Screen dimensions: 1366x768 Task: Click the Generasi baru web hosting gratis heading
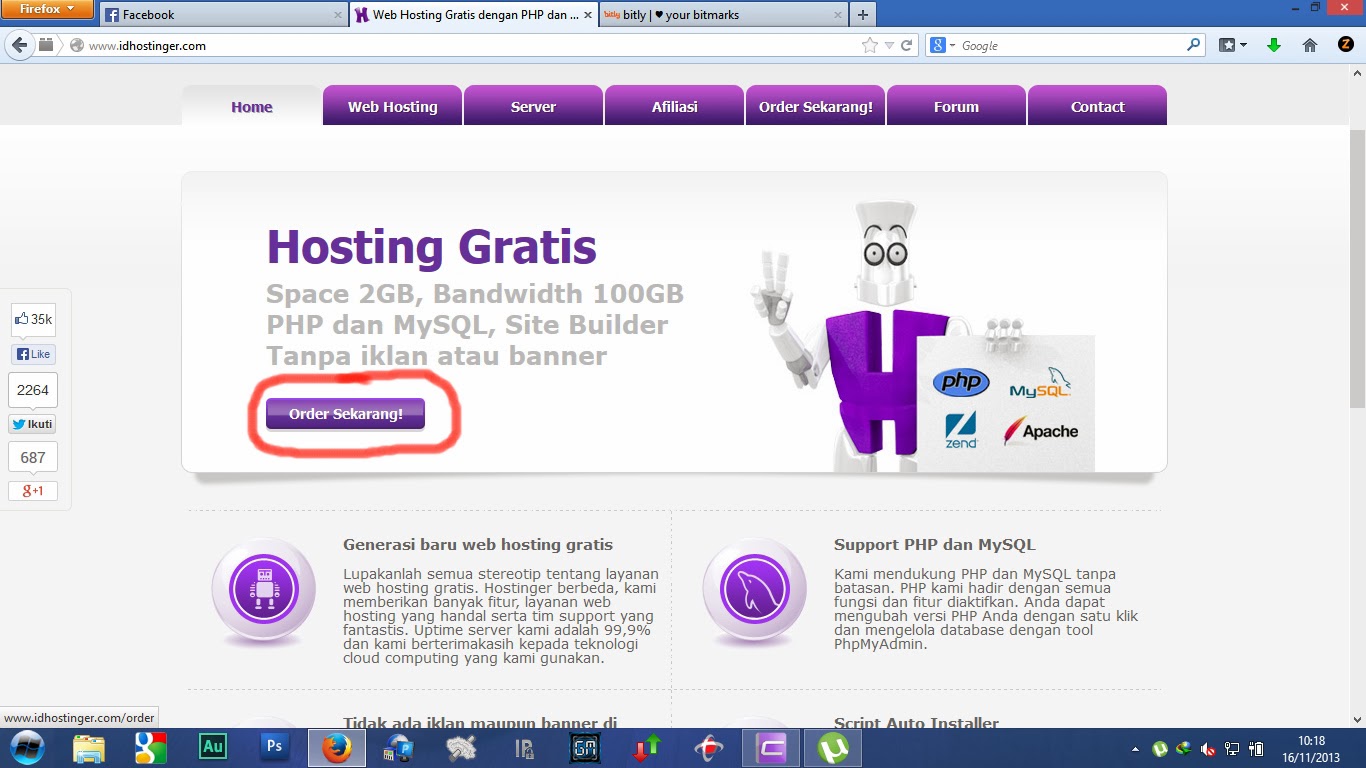point(478,545)
